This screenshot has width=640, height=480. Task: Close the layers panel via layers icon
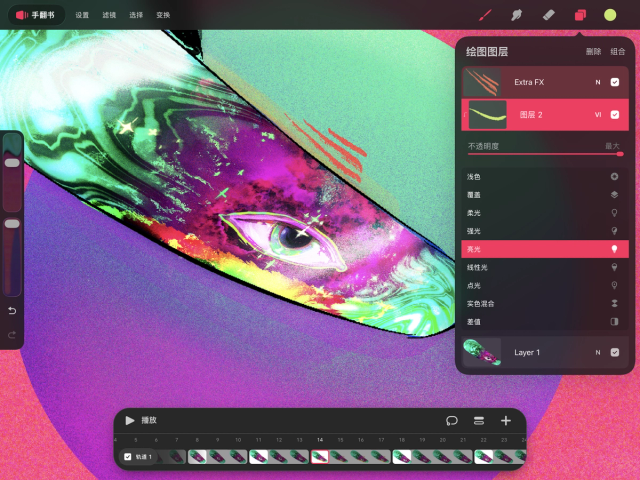point(580,15)
